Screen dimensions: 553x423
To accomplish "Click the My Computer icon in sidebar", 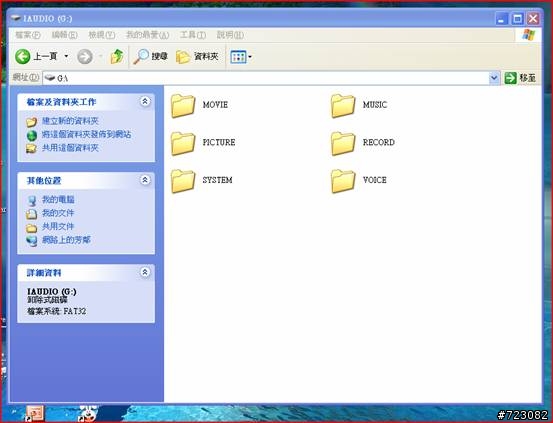I will point(32,200).
